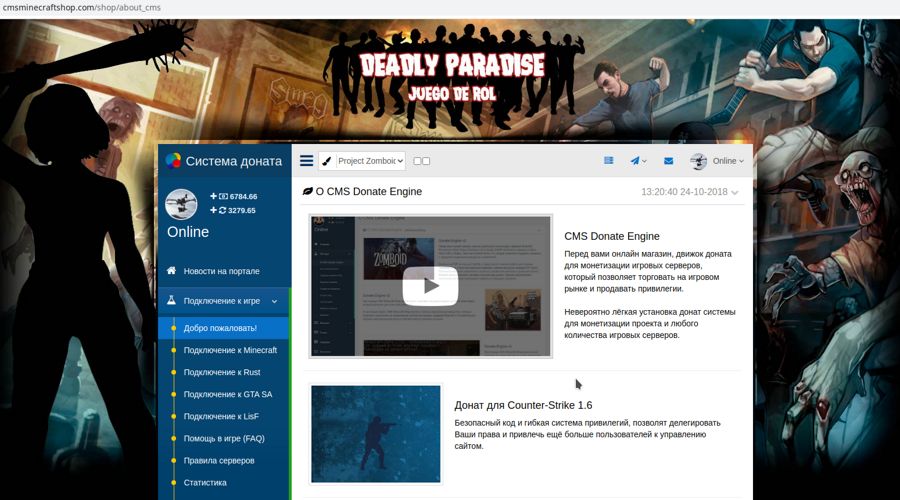The width and height of the screenshot is (900, 500).
Task: Click the paper plane send icon
Action: coord(635,161)
